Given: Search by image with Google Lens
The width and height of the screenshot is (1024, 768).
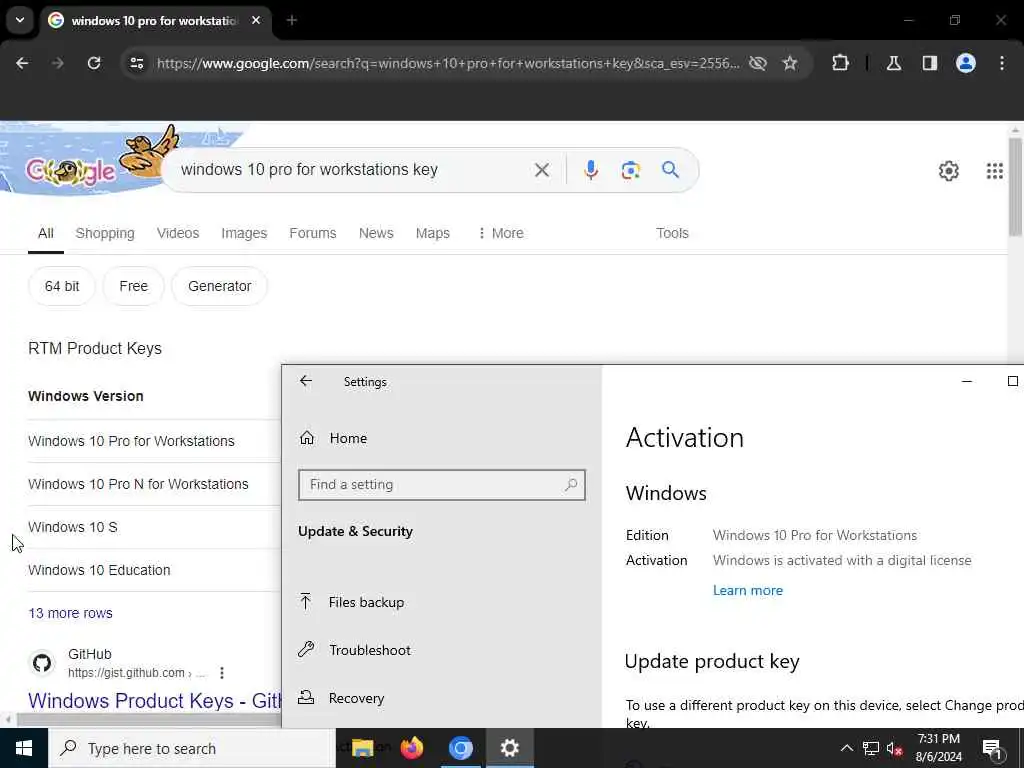Looking at the screenshot, I should 631,170.
